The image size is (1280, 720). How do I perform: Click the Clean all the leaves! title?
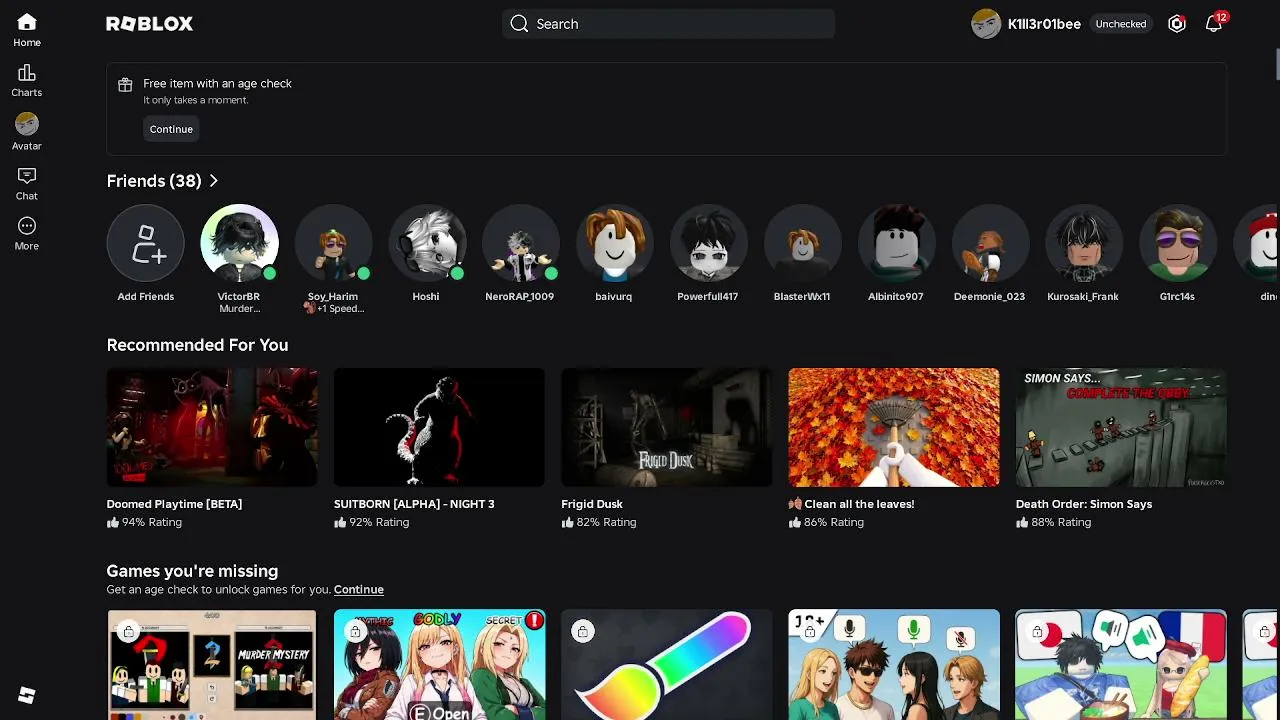(852, 504)
